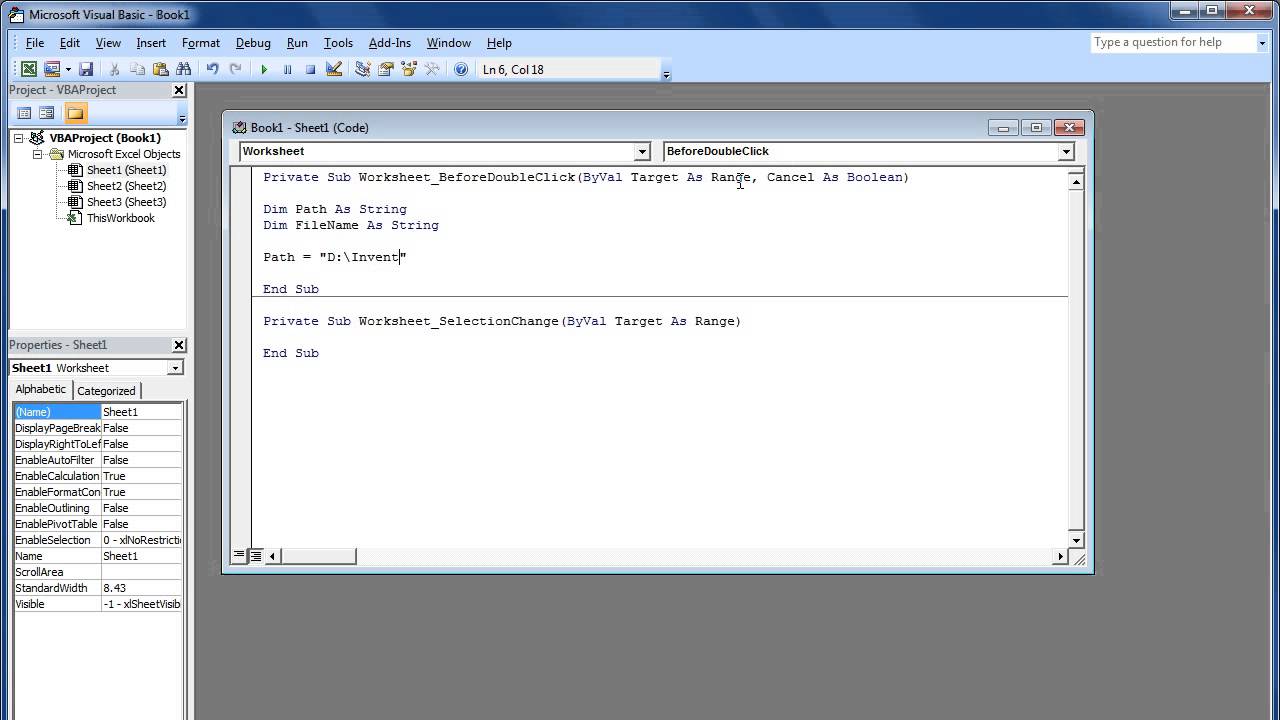Switch to the Alphabetic properties tab
The image size is (1280, 720).
click(x=41, y=389)
